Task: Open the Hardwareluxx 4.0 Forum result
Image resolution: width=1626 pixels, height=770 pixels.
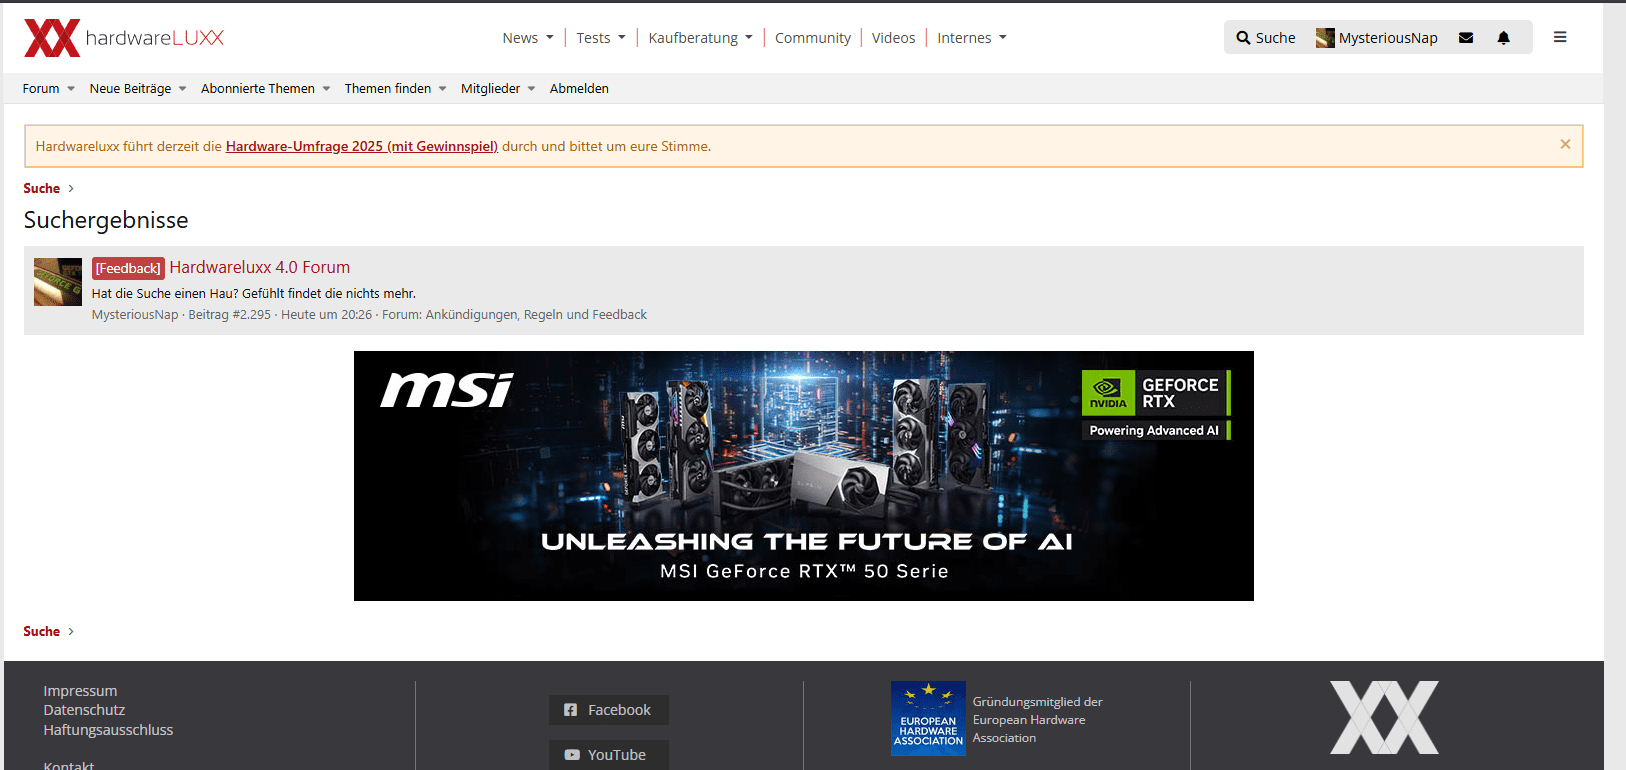Action: (260, 267)
